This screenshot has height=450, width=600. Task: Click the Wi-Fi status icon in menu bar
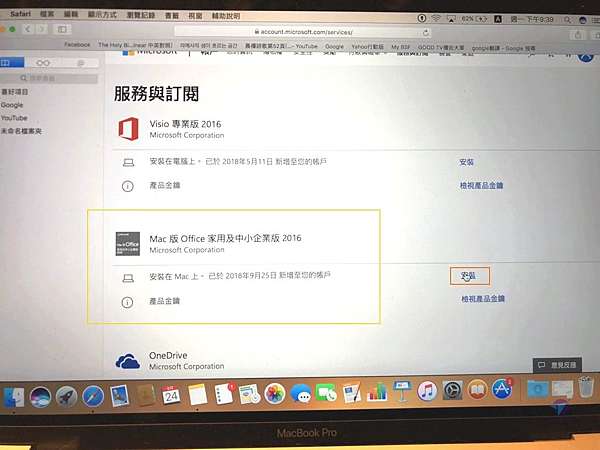tap(436, 18)
